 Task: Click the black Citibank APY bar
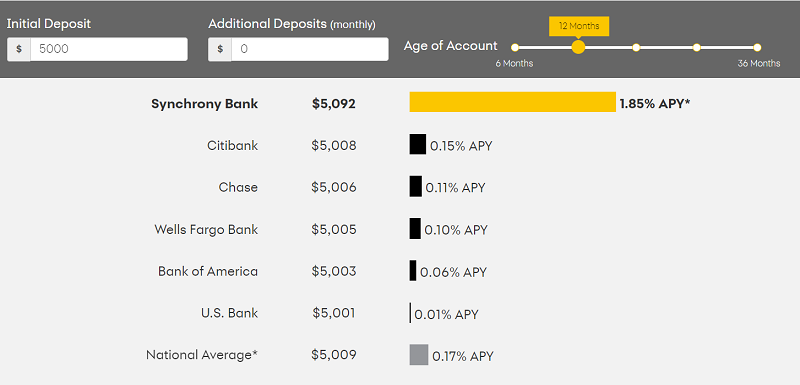coord(418,144)
